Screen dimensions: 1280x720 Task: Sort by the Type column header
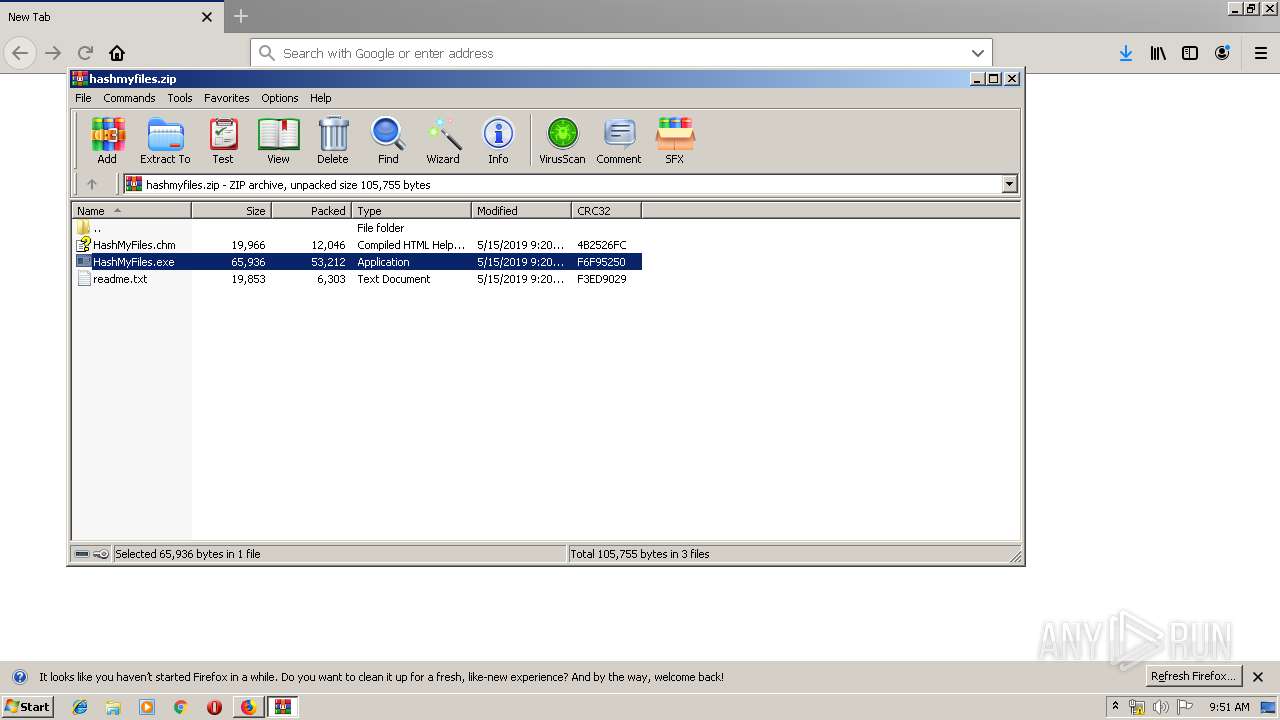pyautogui.click(x=411, y=211)
